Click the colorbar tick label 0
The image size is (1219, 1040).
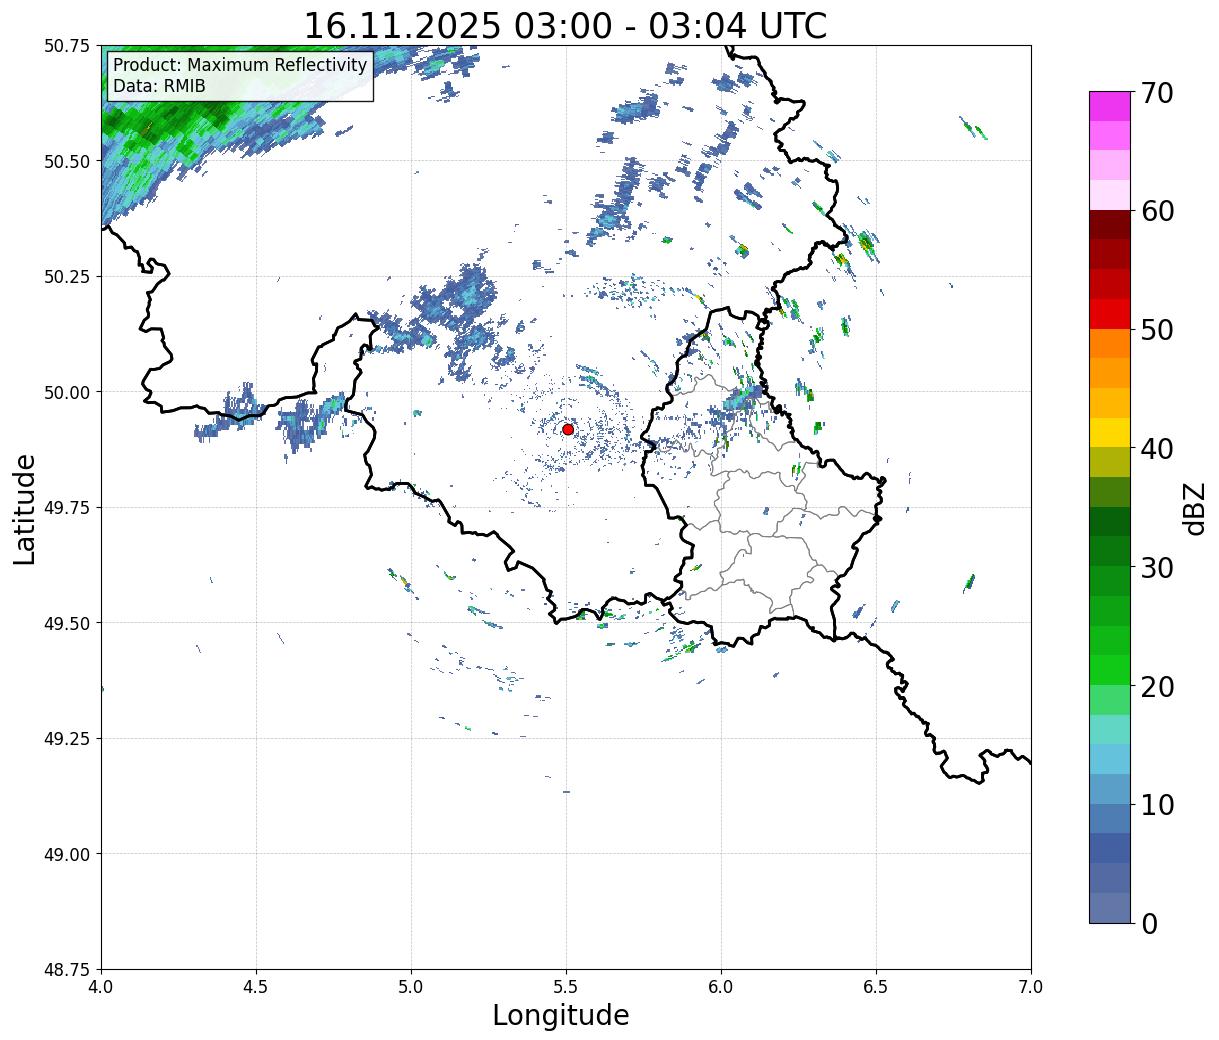1149,923
